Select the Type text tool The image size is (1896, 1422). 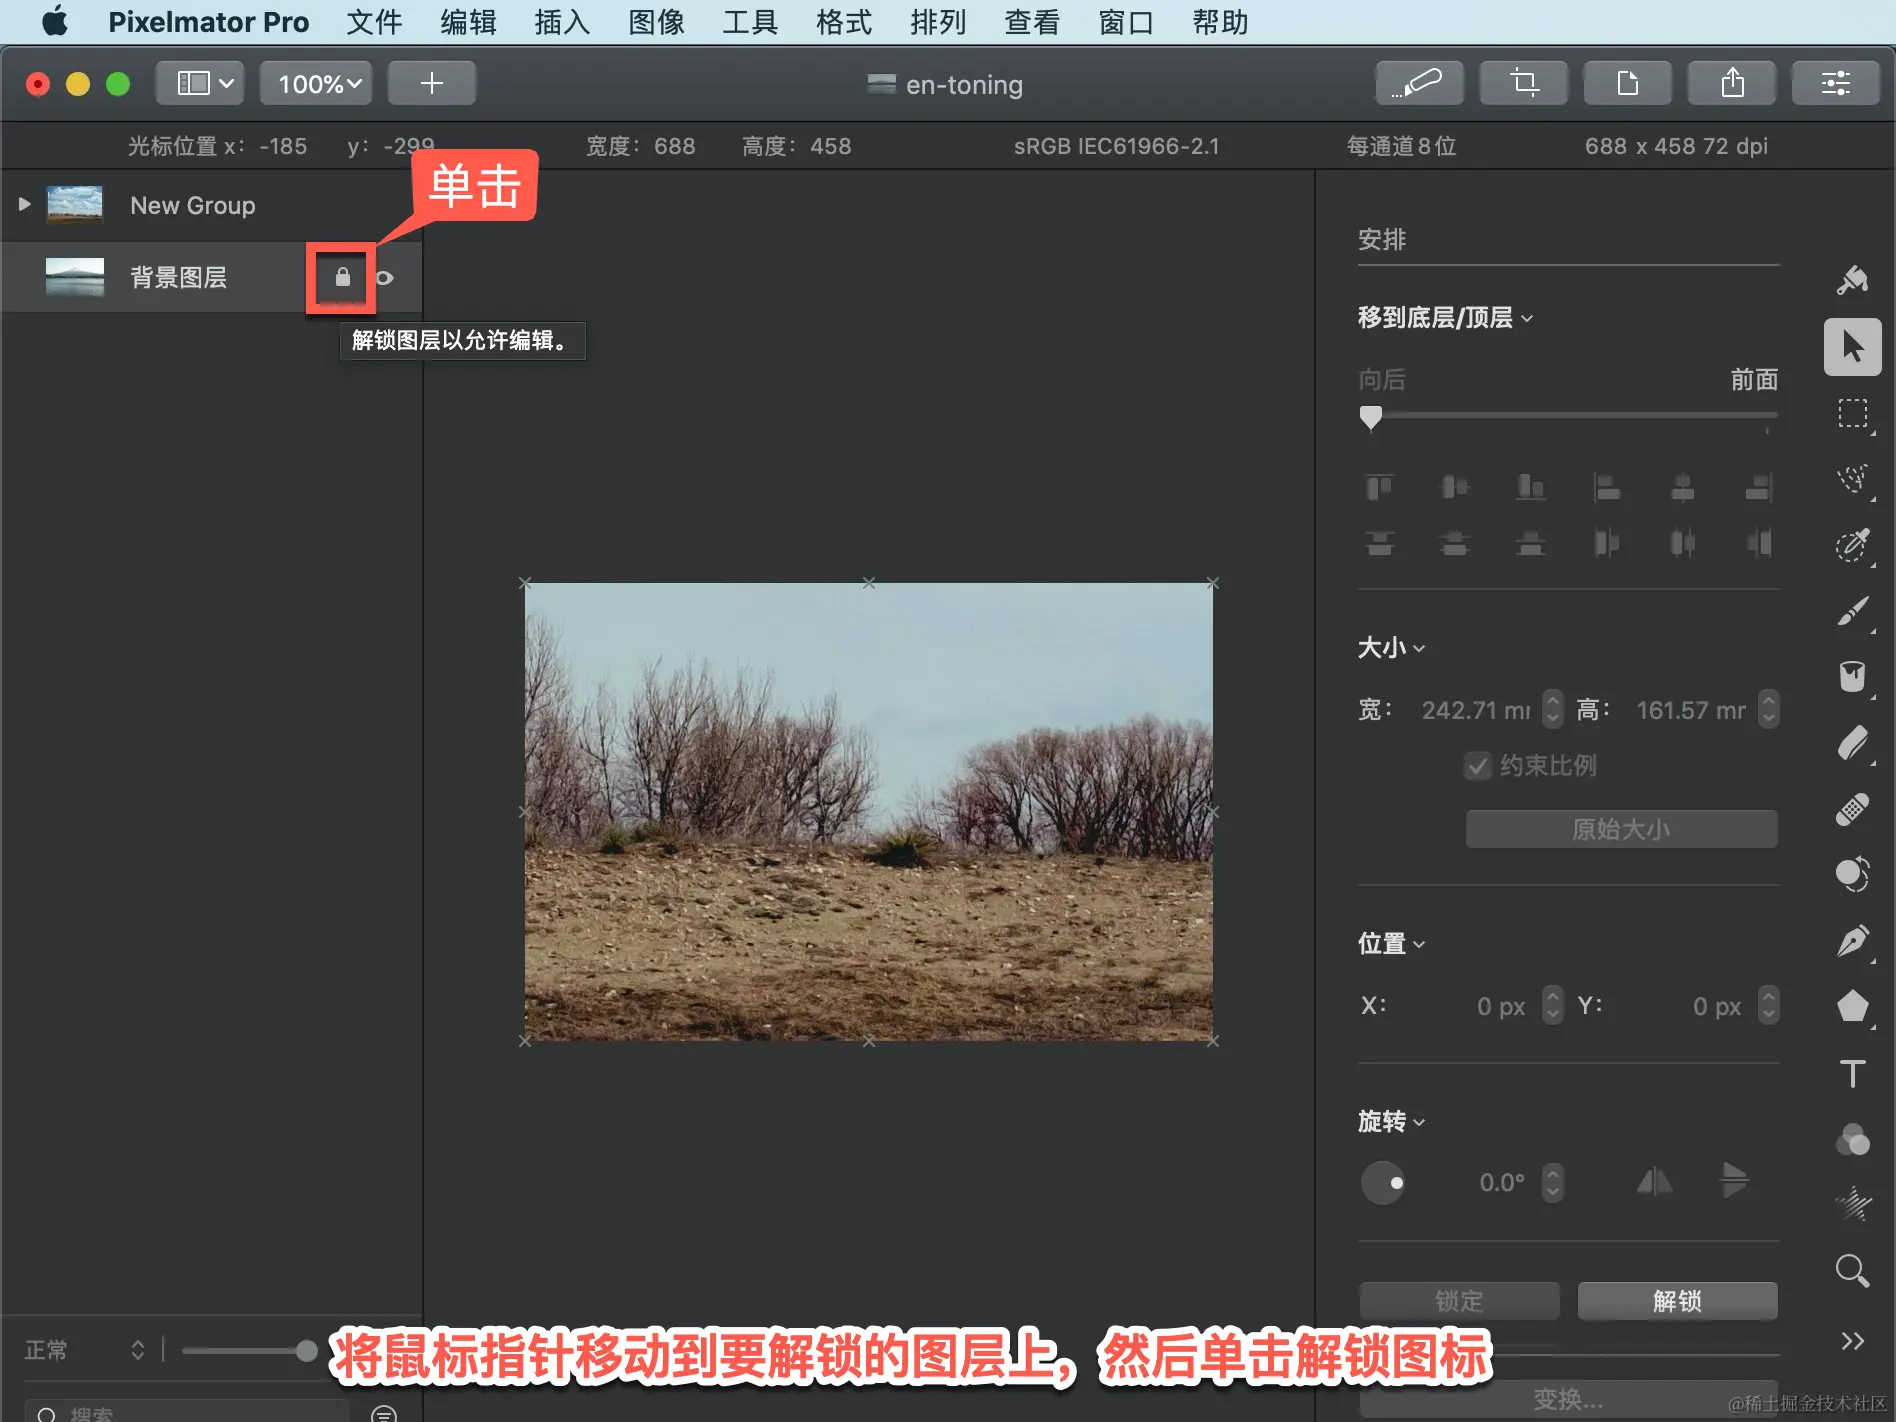[x=1852, y=1073]
